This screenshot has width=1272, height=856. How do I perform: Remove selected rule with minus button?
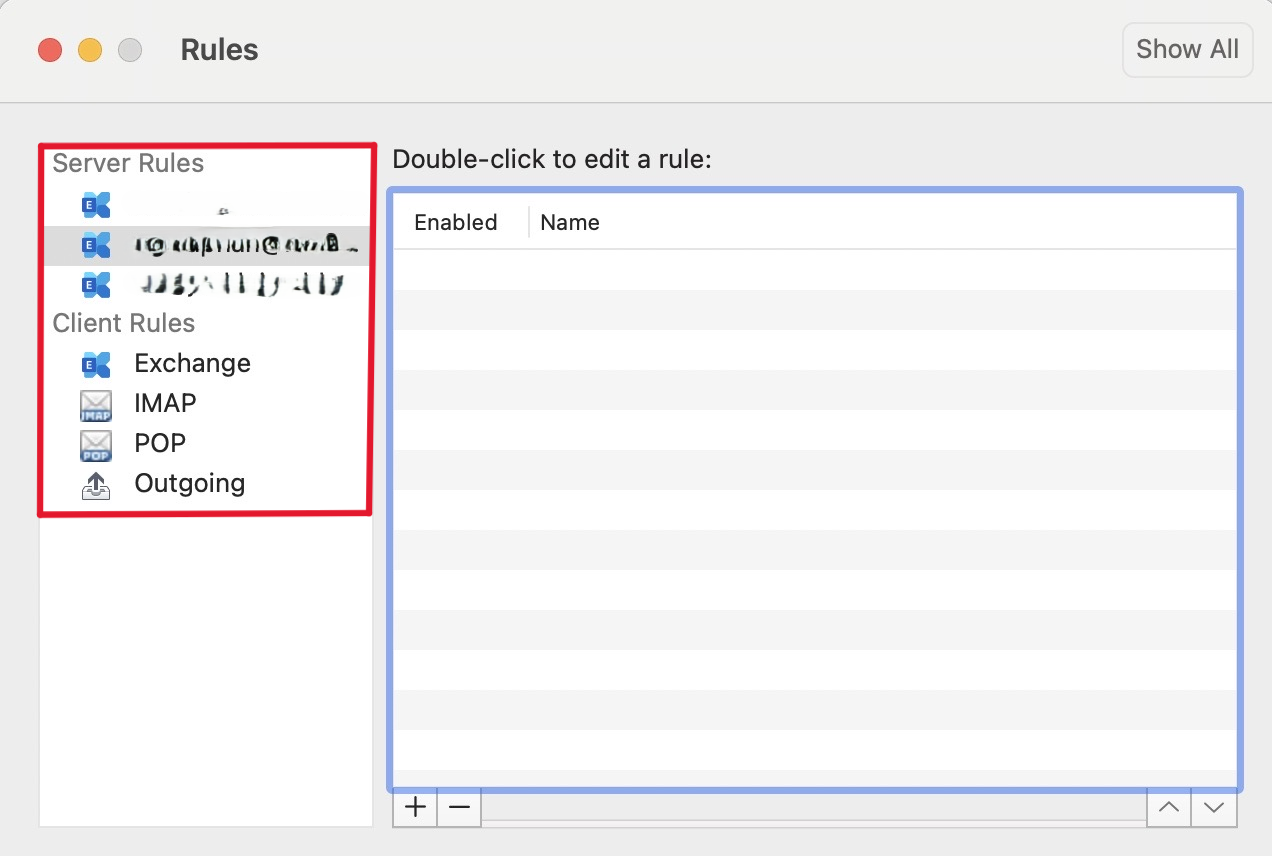(459, 807)
